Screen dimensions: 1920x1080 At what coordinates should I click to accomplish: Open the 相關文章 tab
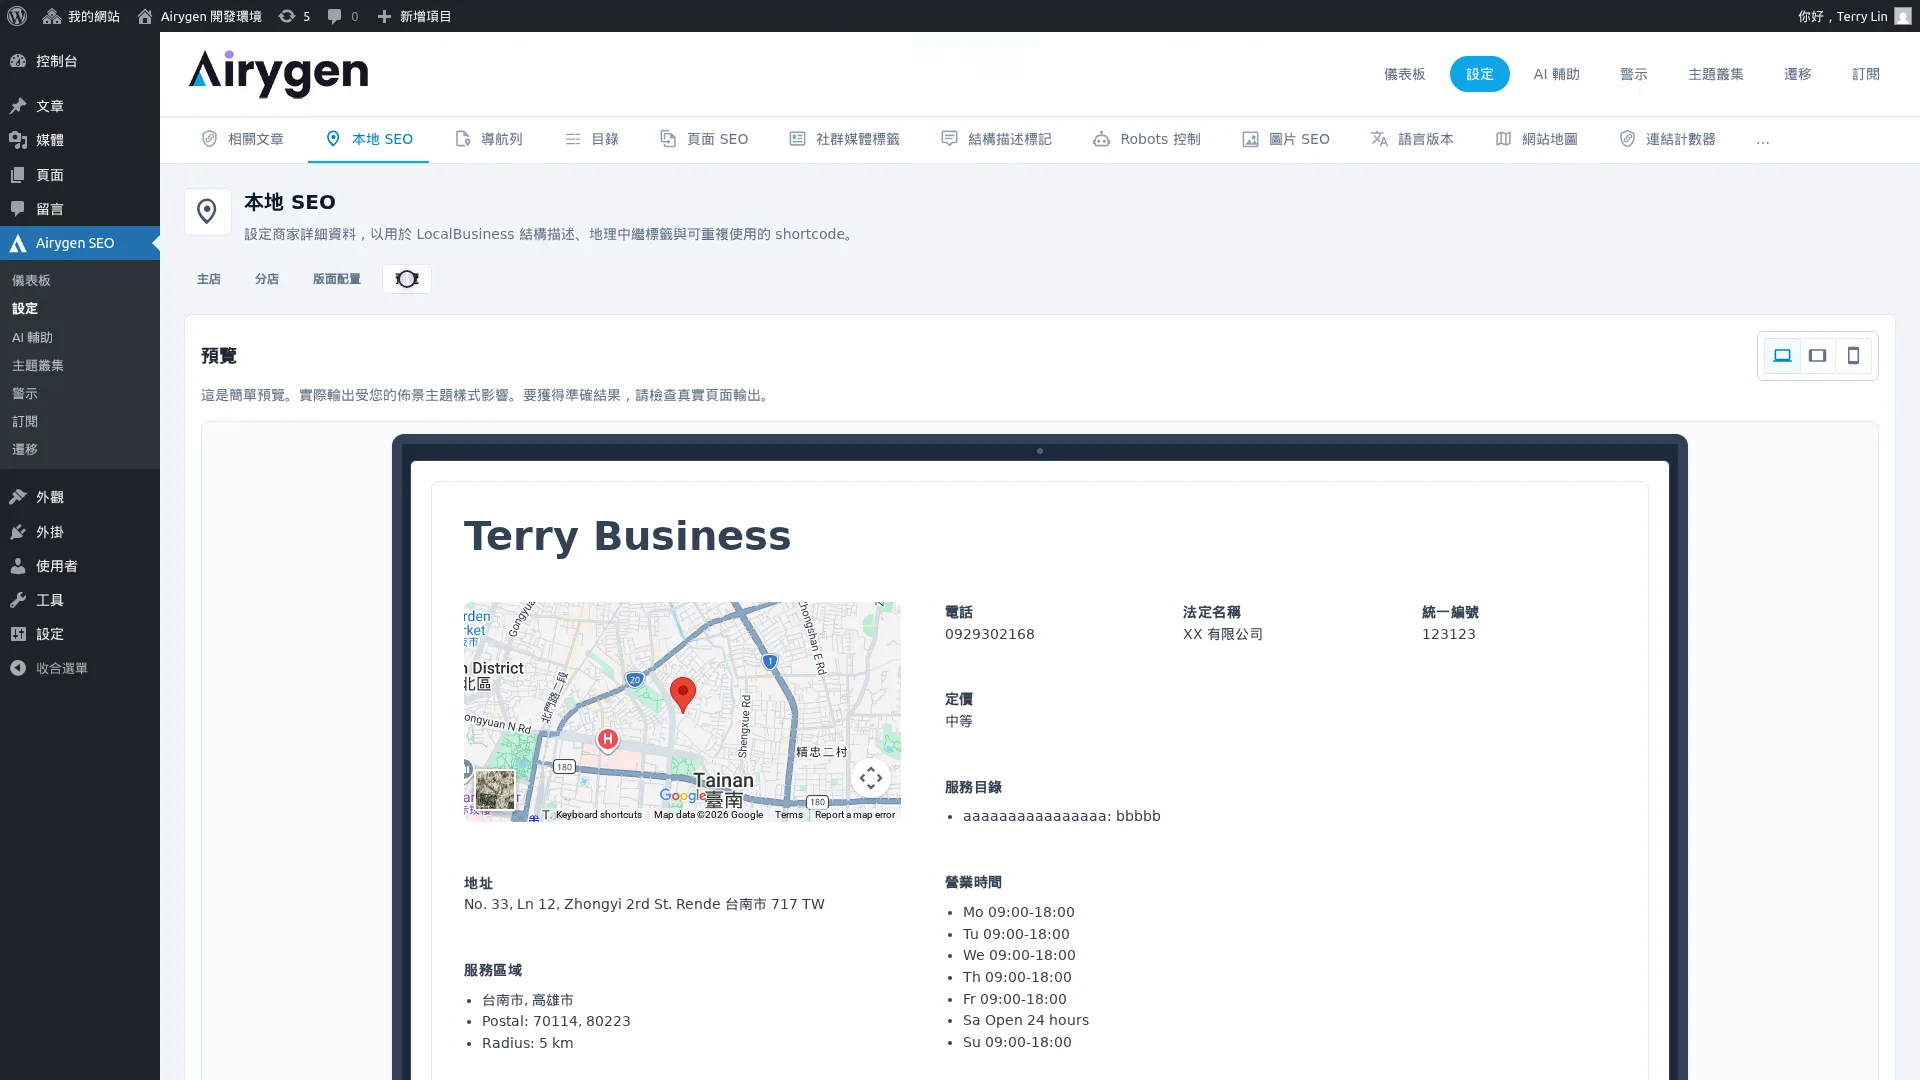pyautogui.click(x=243, y=139)
